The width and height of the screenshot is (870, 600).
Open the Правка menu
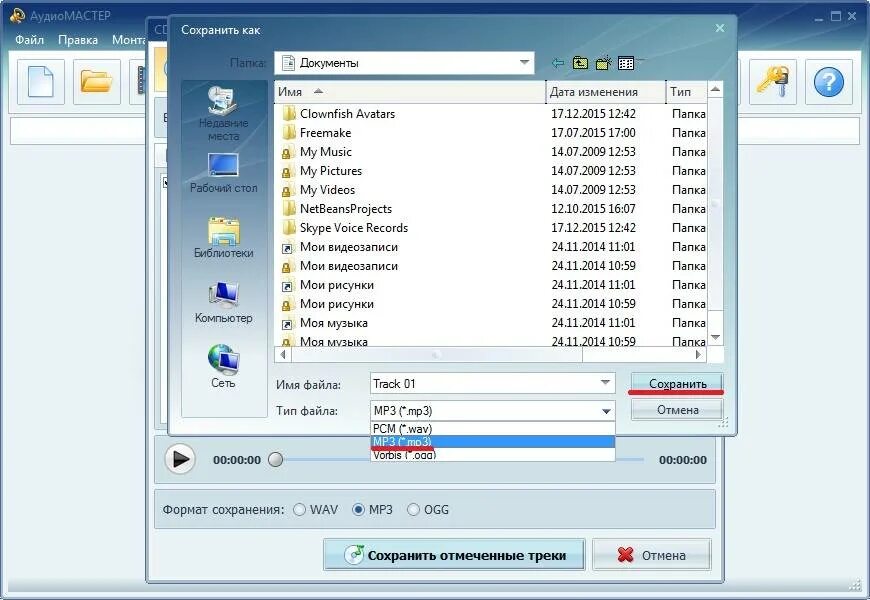(78, 40)
